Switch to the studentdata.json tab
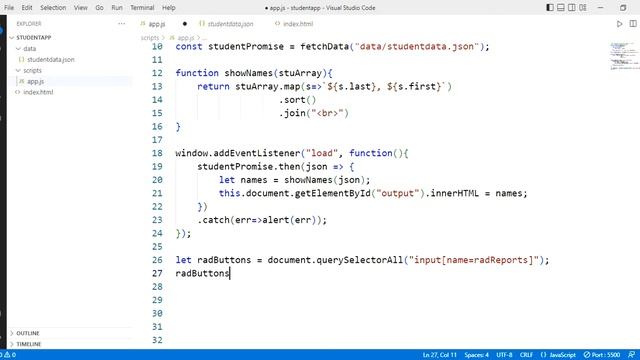Viewport: 640px width, 360px height. click(x=230, y=24)
